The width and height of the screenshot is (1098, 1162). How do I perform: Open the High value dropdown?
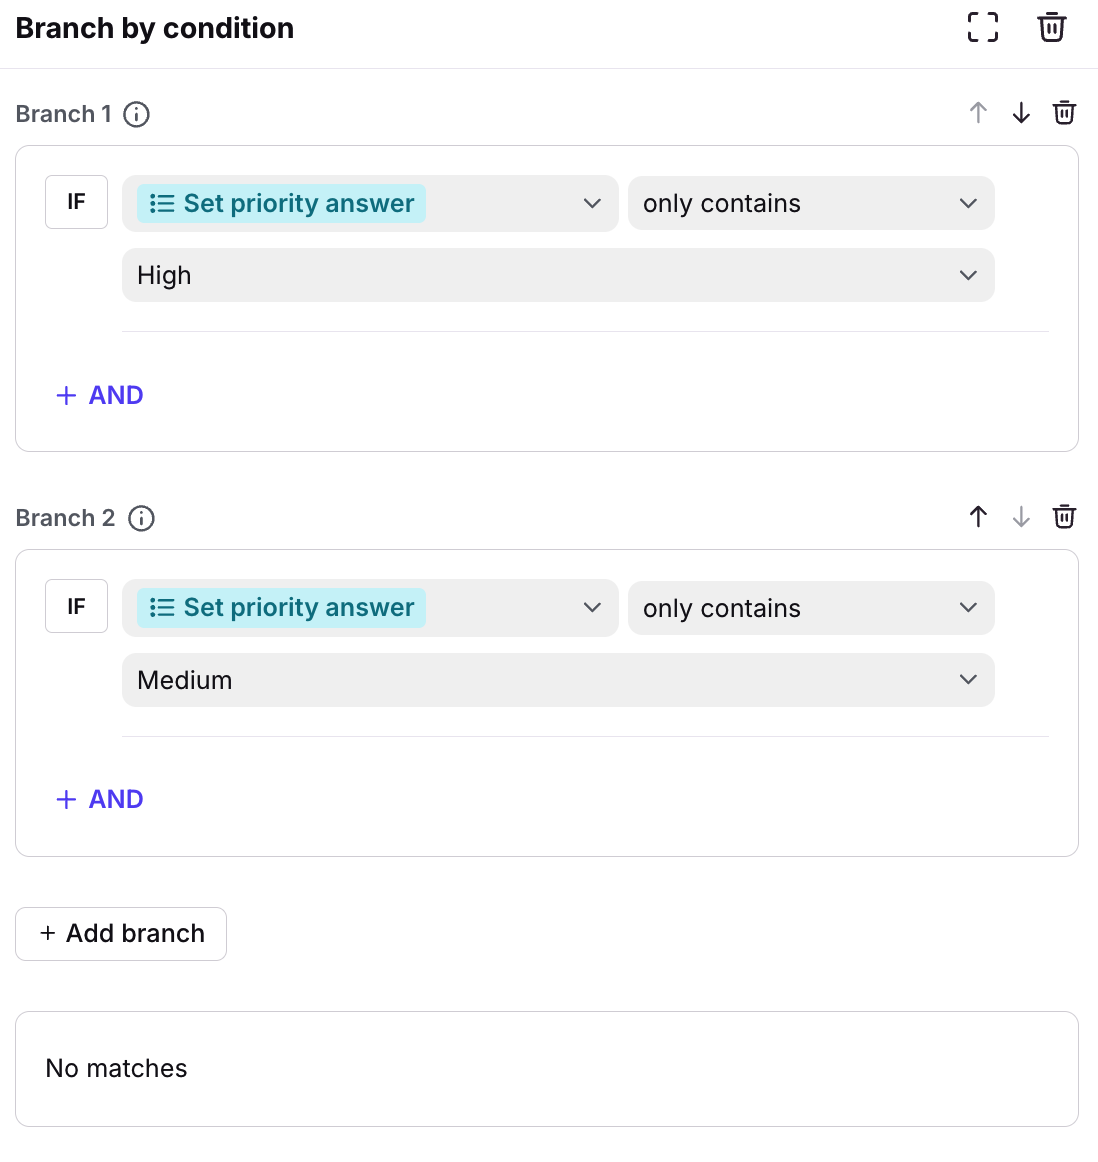[x=557, y=275]
